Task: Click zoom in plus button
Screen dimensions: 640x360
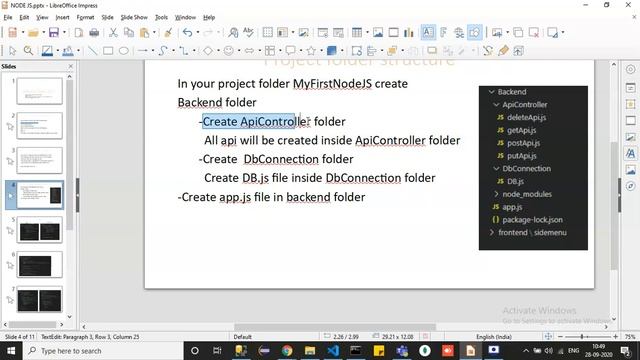Action: tap(615, 337)
